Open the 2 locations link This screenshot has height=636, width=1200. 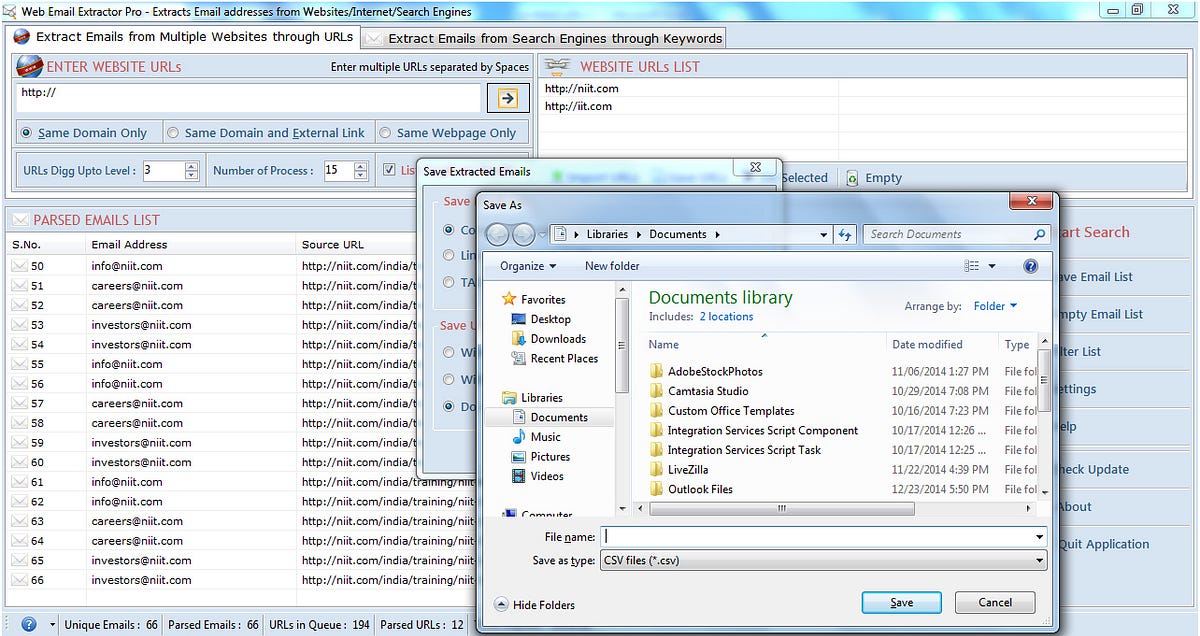point(726,316)
